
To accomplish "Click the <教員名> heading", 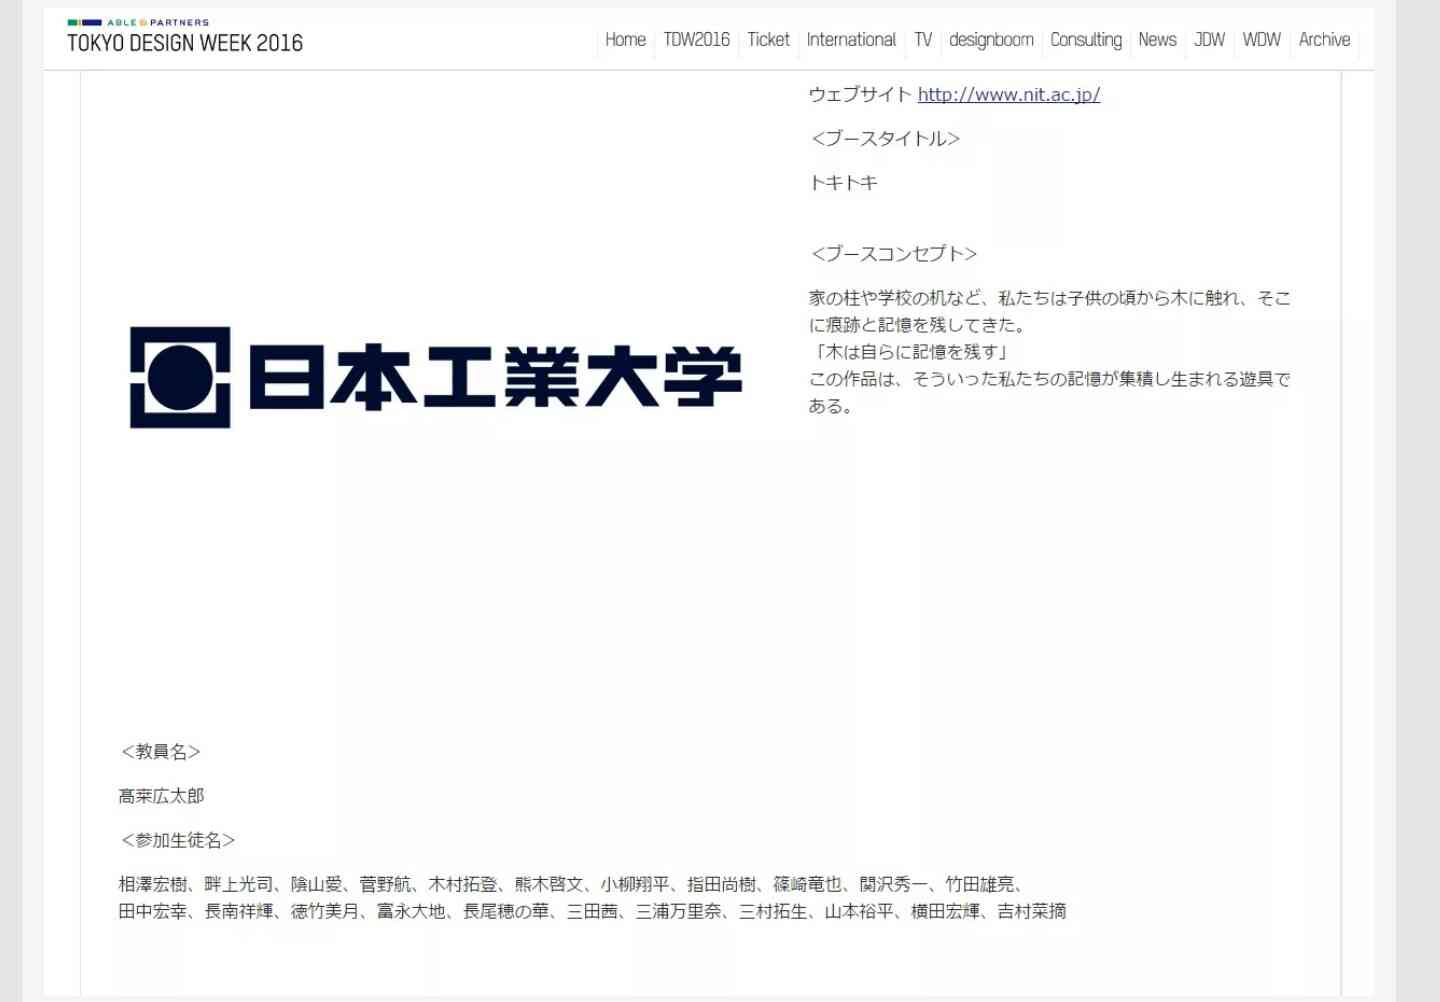I will (160, 752).
